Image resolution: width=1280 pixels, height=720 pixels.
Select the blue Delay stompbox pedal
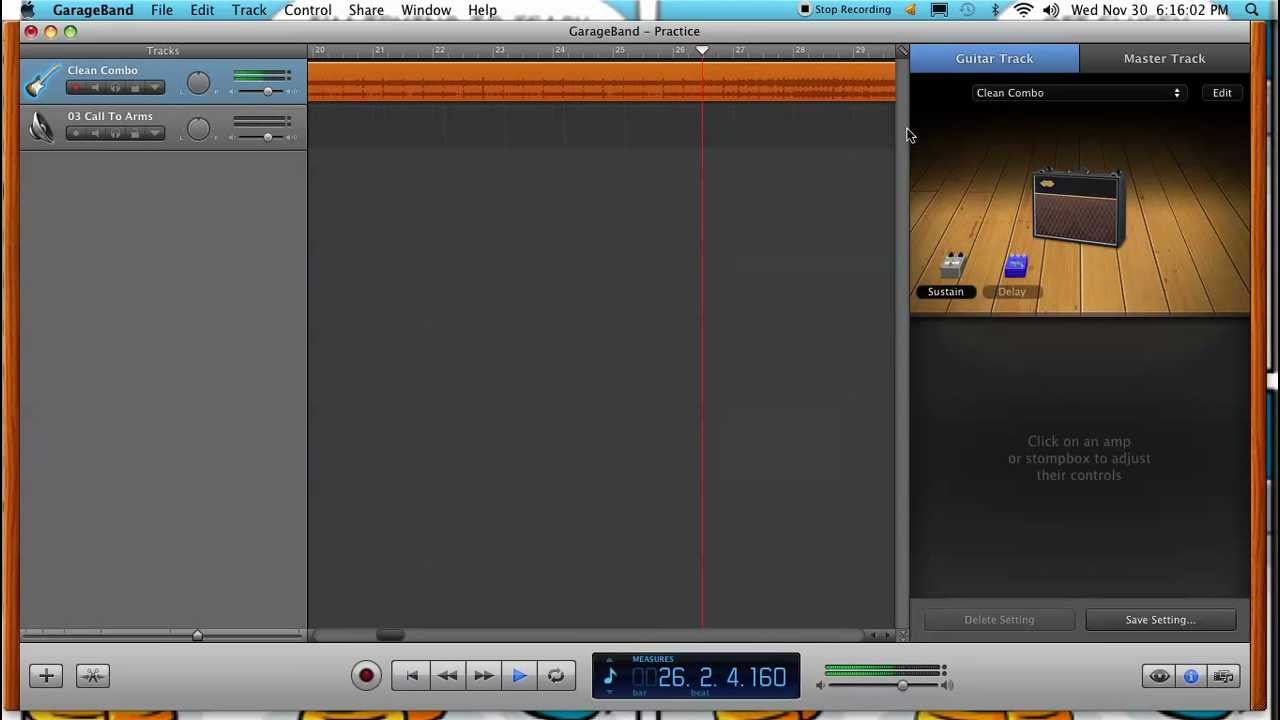[x=1016, y=265]
